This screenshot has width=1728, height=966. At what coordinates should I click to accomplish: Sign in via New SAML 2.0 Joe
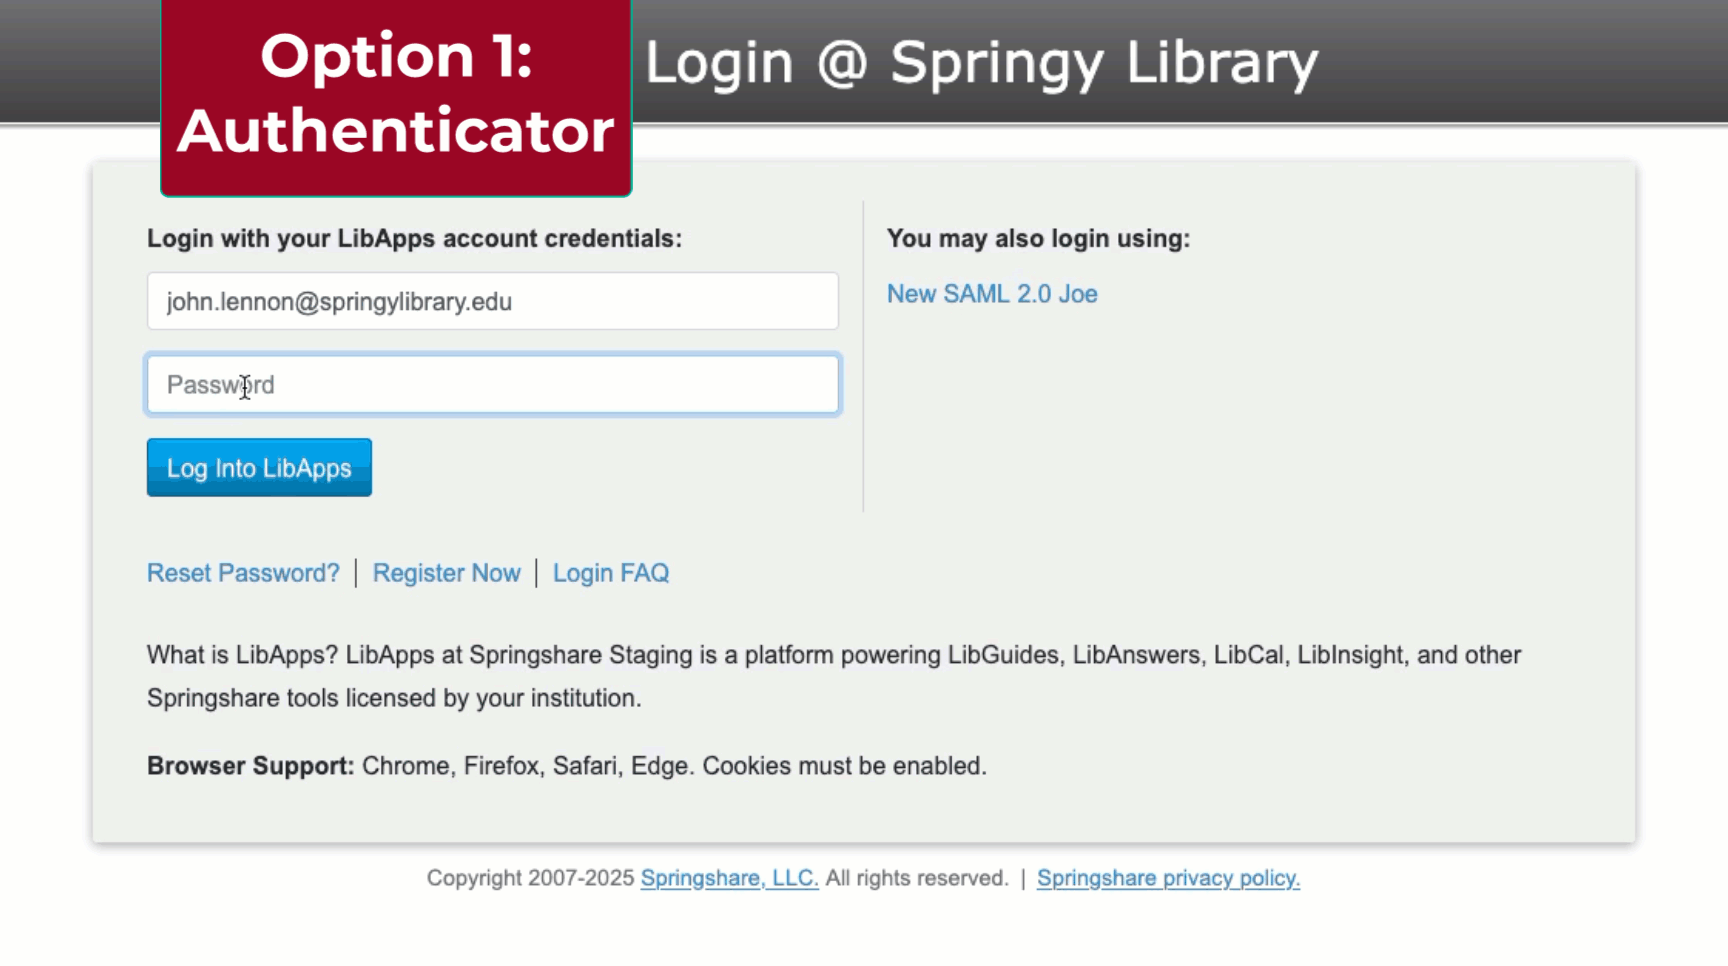pos(992,294)
